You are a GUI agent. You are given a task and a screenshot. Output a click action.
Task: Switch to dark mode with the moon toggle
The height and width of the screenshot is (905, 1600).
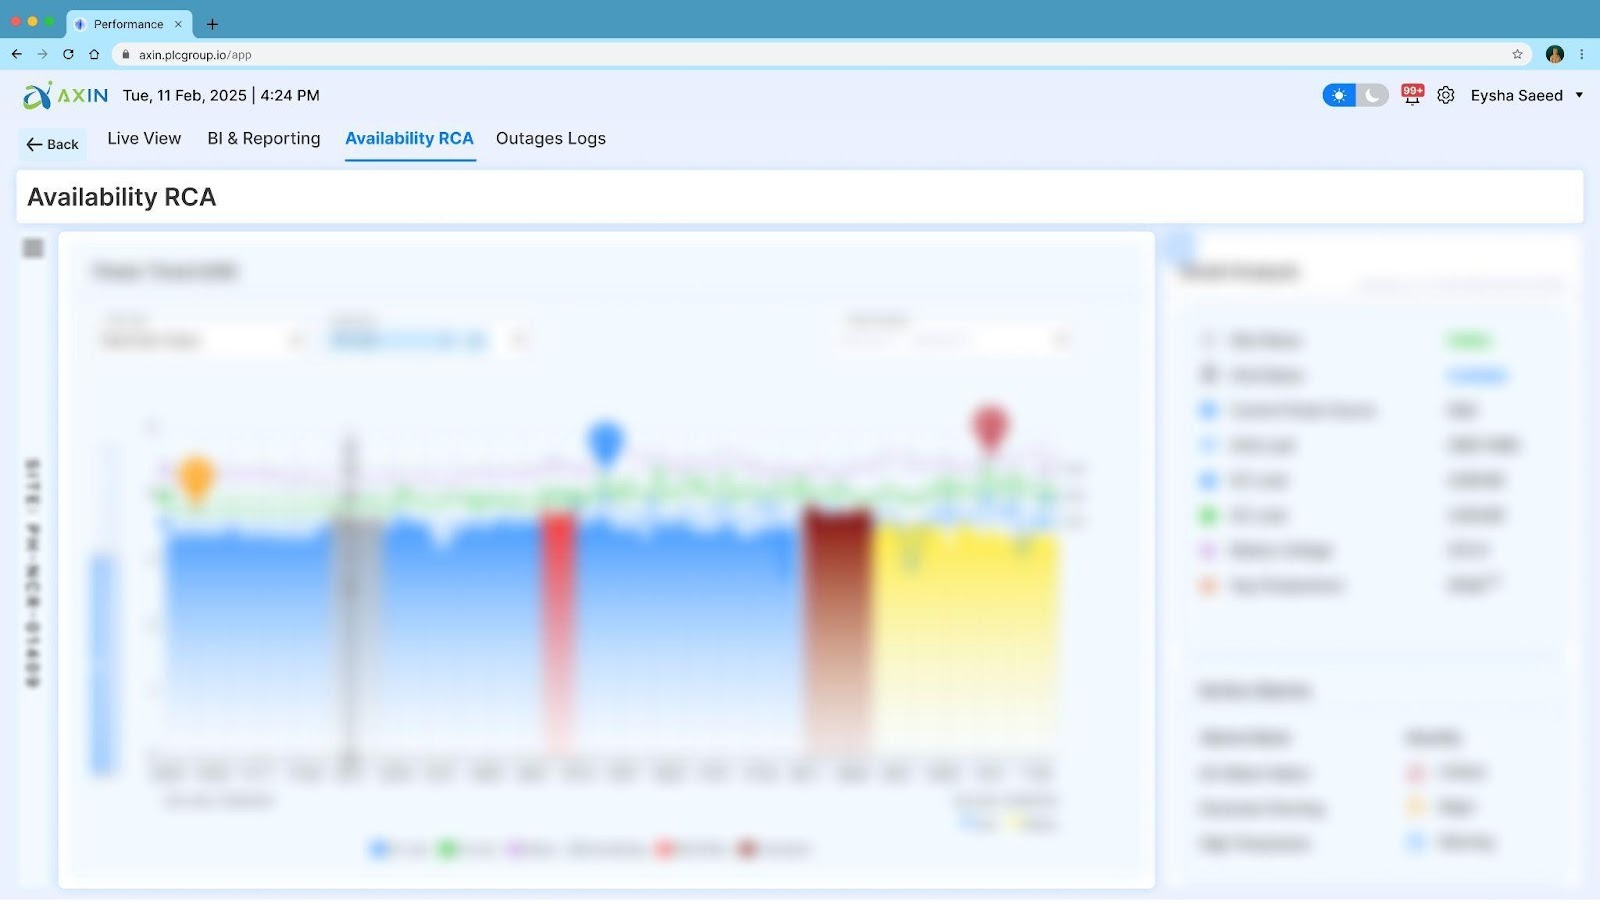click(1373, 95)
